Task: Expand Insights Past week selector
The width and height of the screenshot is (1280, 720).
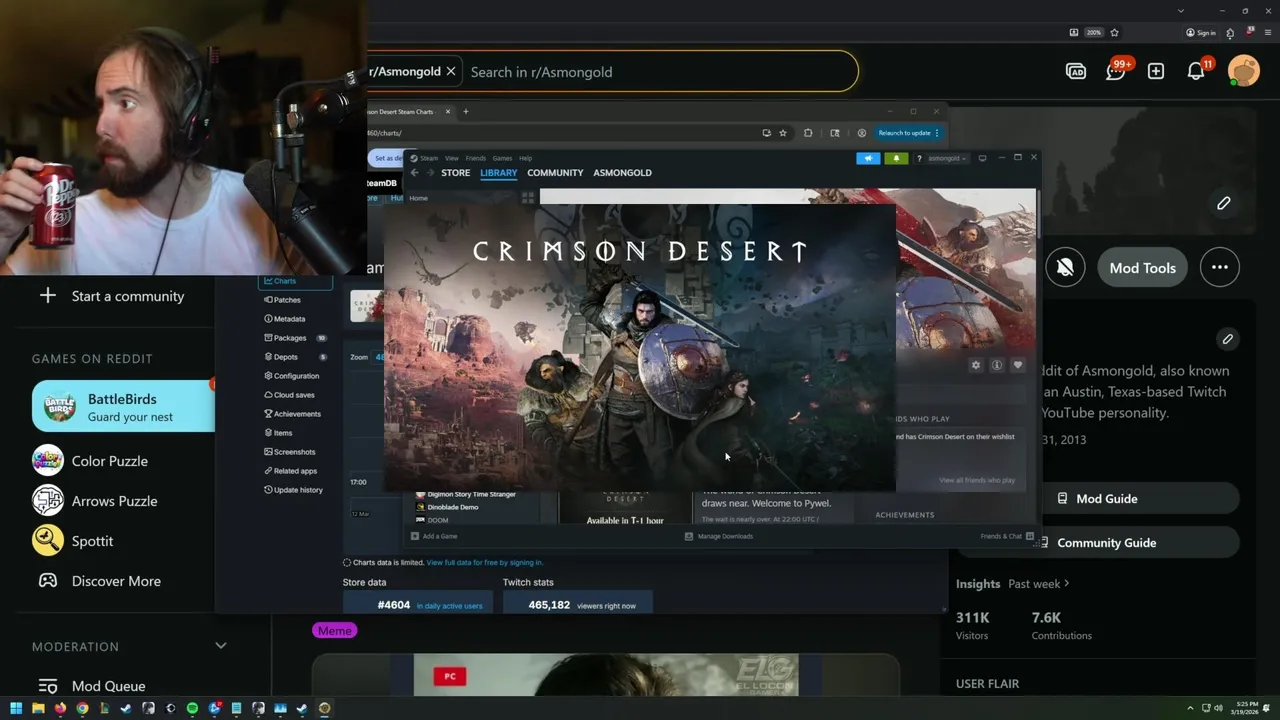Action: (1039, 584)
